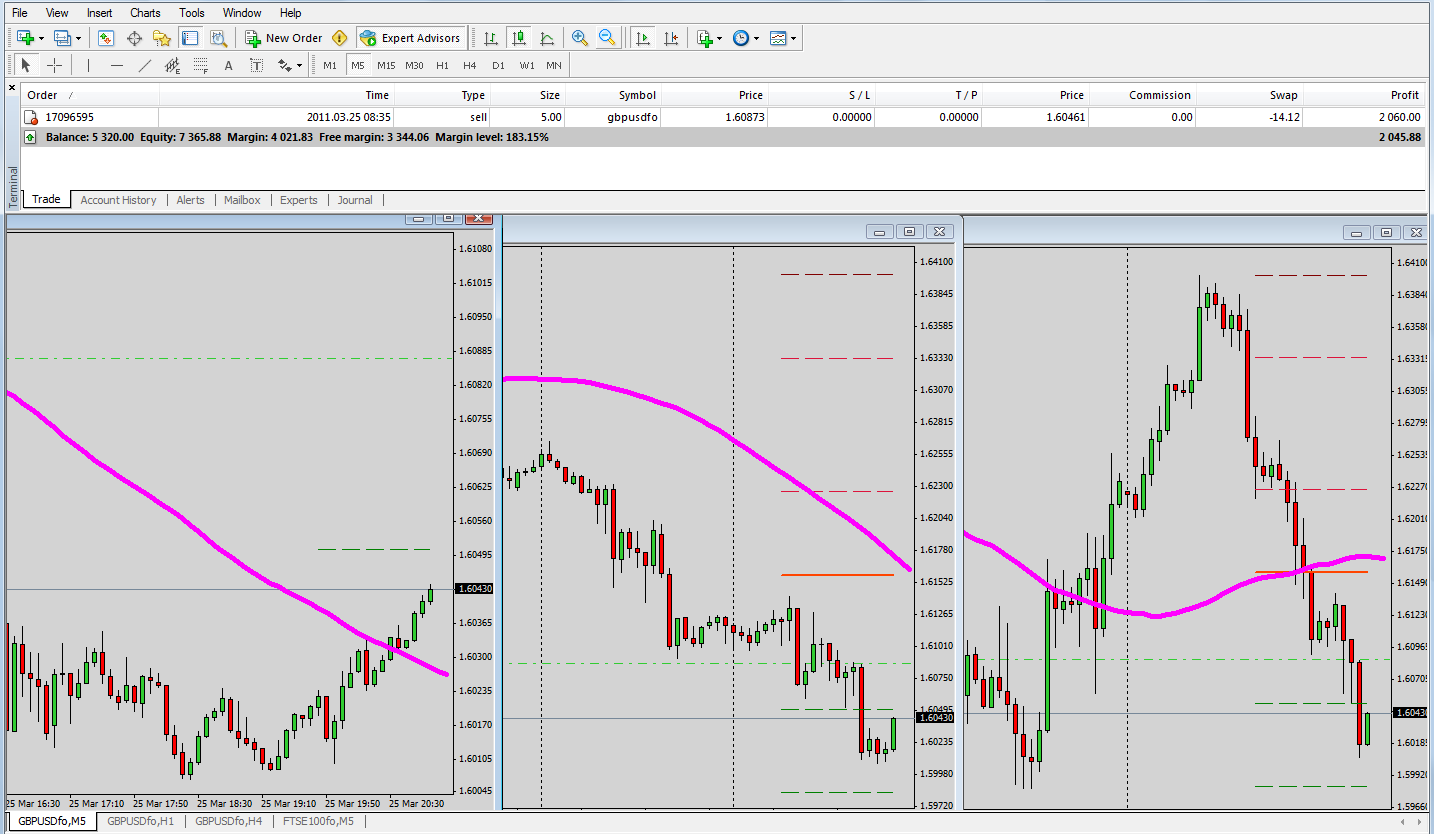Screen dimensions: 1434x834
Task: Toggle the Data Window crosshair-circle icon
Action: tap(134, 38)
